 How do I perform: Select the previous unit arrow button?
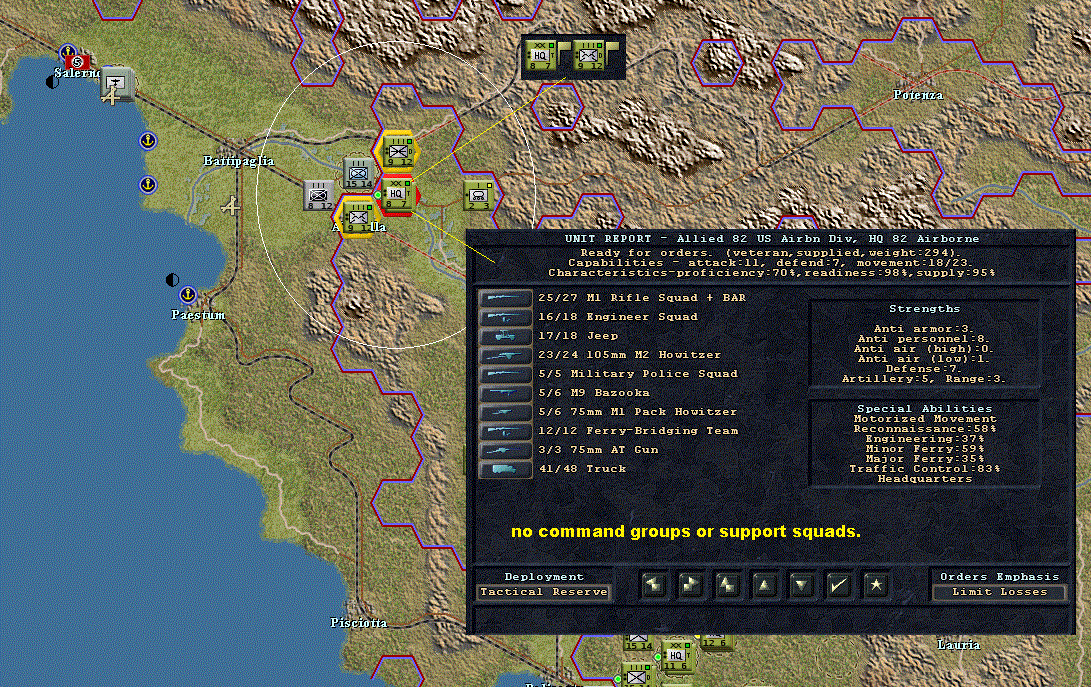[654, 585]
